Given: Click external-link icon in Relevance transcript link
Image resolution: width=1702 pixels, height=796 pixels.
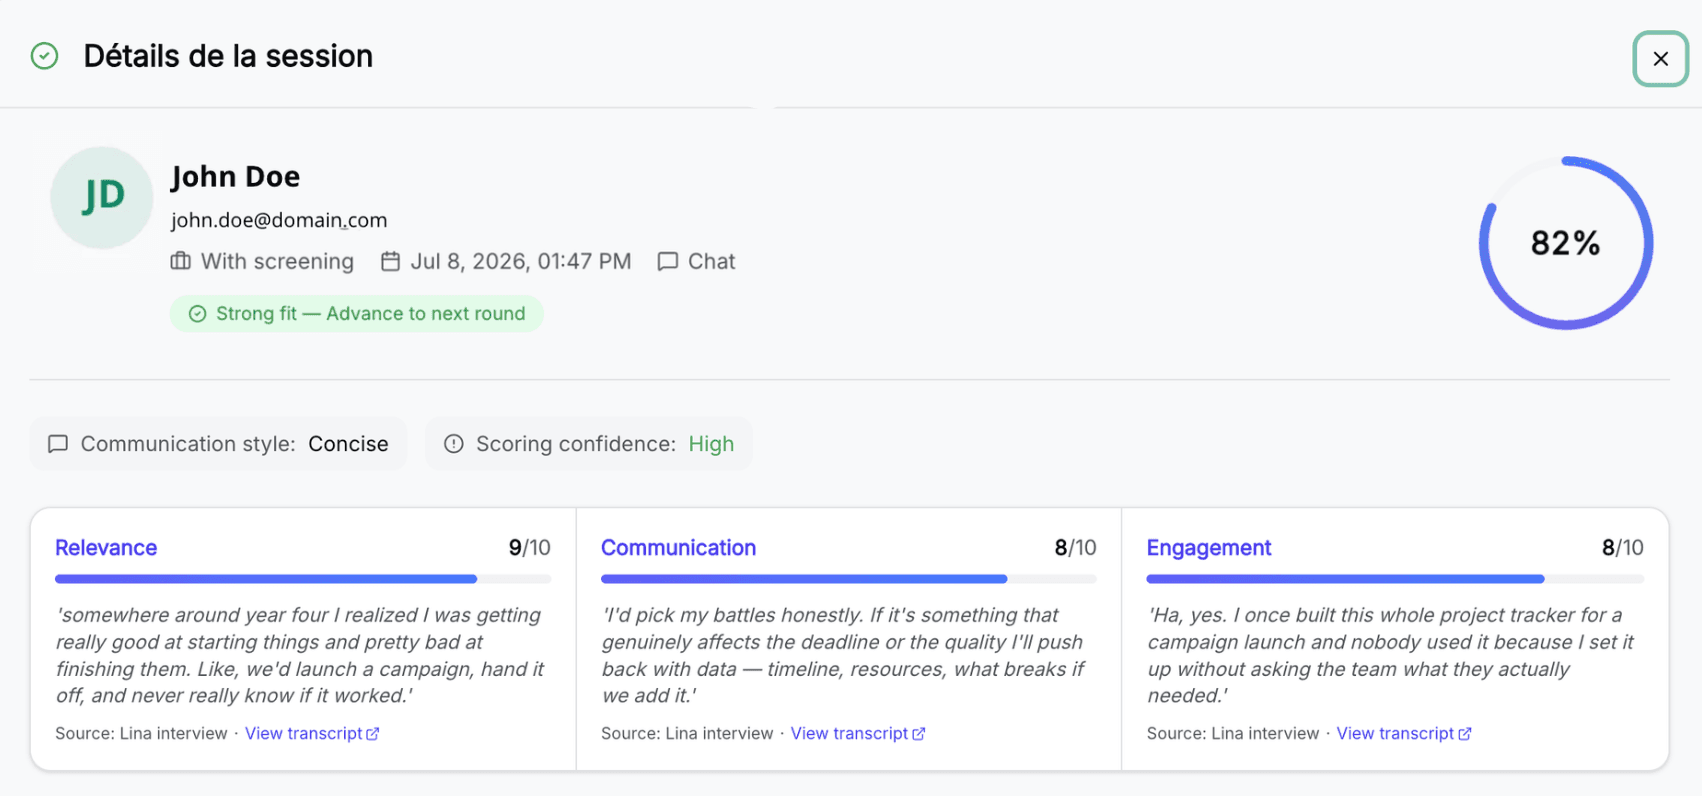Looking at the screenshot, I should tap(373, 734).
